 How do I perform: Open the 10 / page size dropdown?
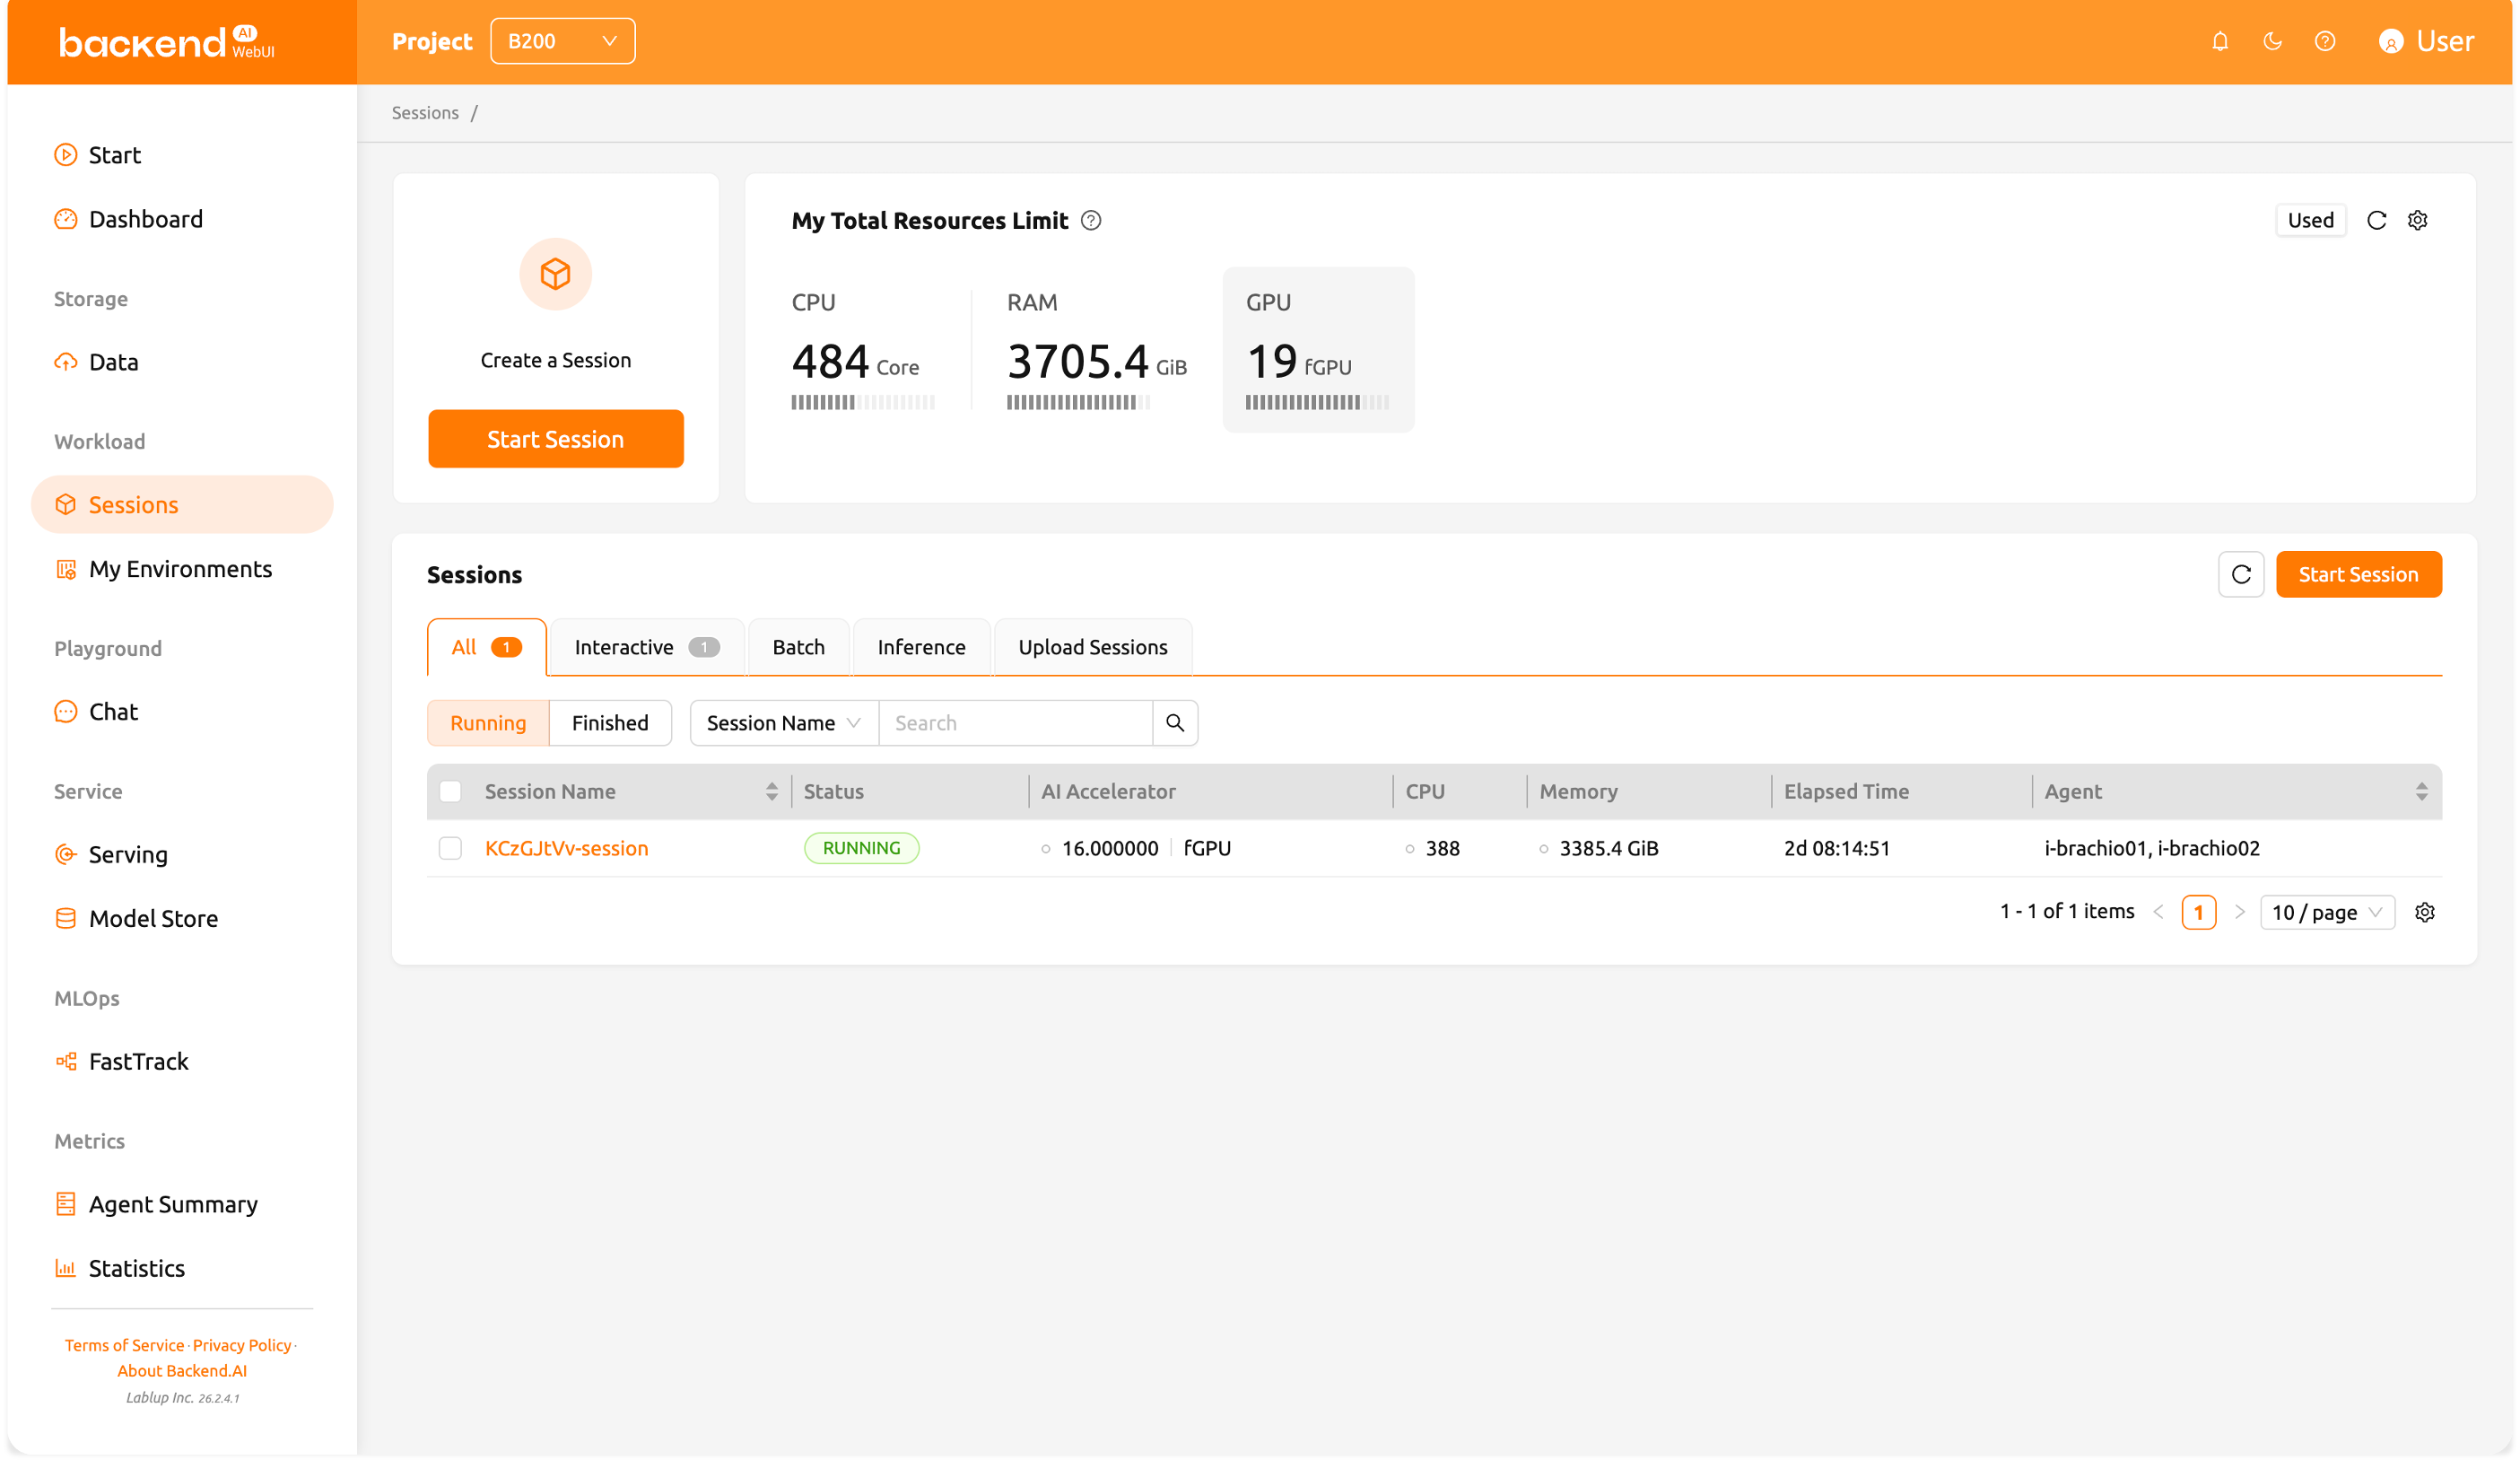pyautogui.click(x=2326, y=912)
